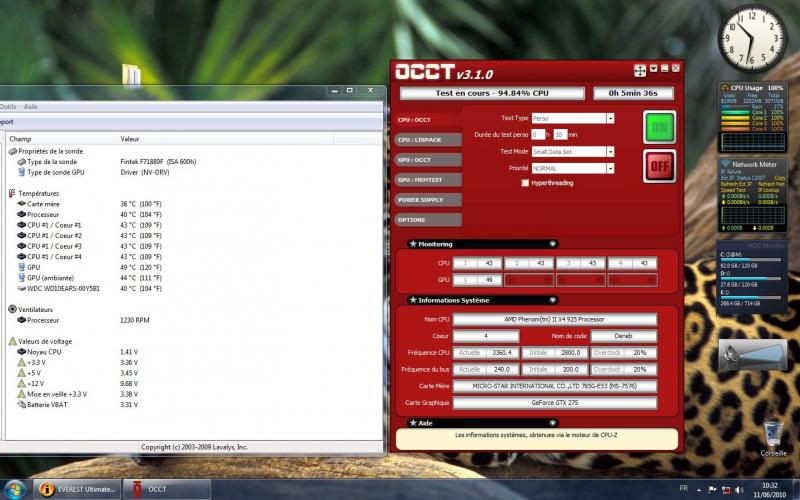The image size is (800, 500).
Task: Click the C: drive usage bar
Action: click(x=750, y=260)
